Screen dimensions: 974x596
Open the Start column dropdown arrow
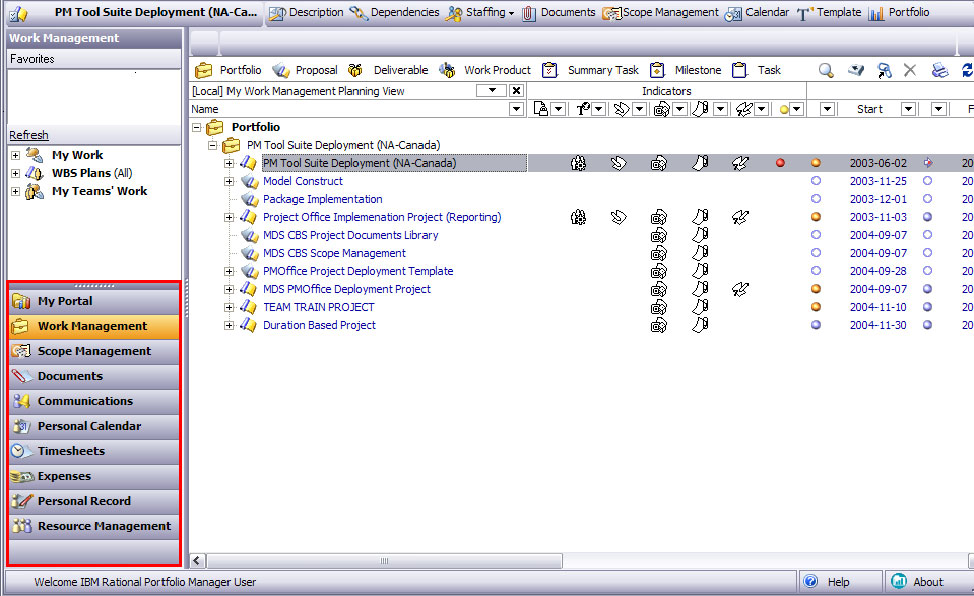(908, 109)
